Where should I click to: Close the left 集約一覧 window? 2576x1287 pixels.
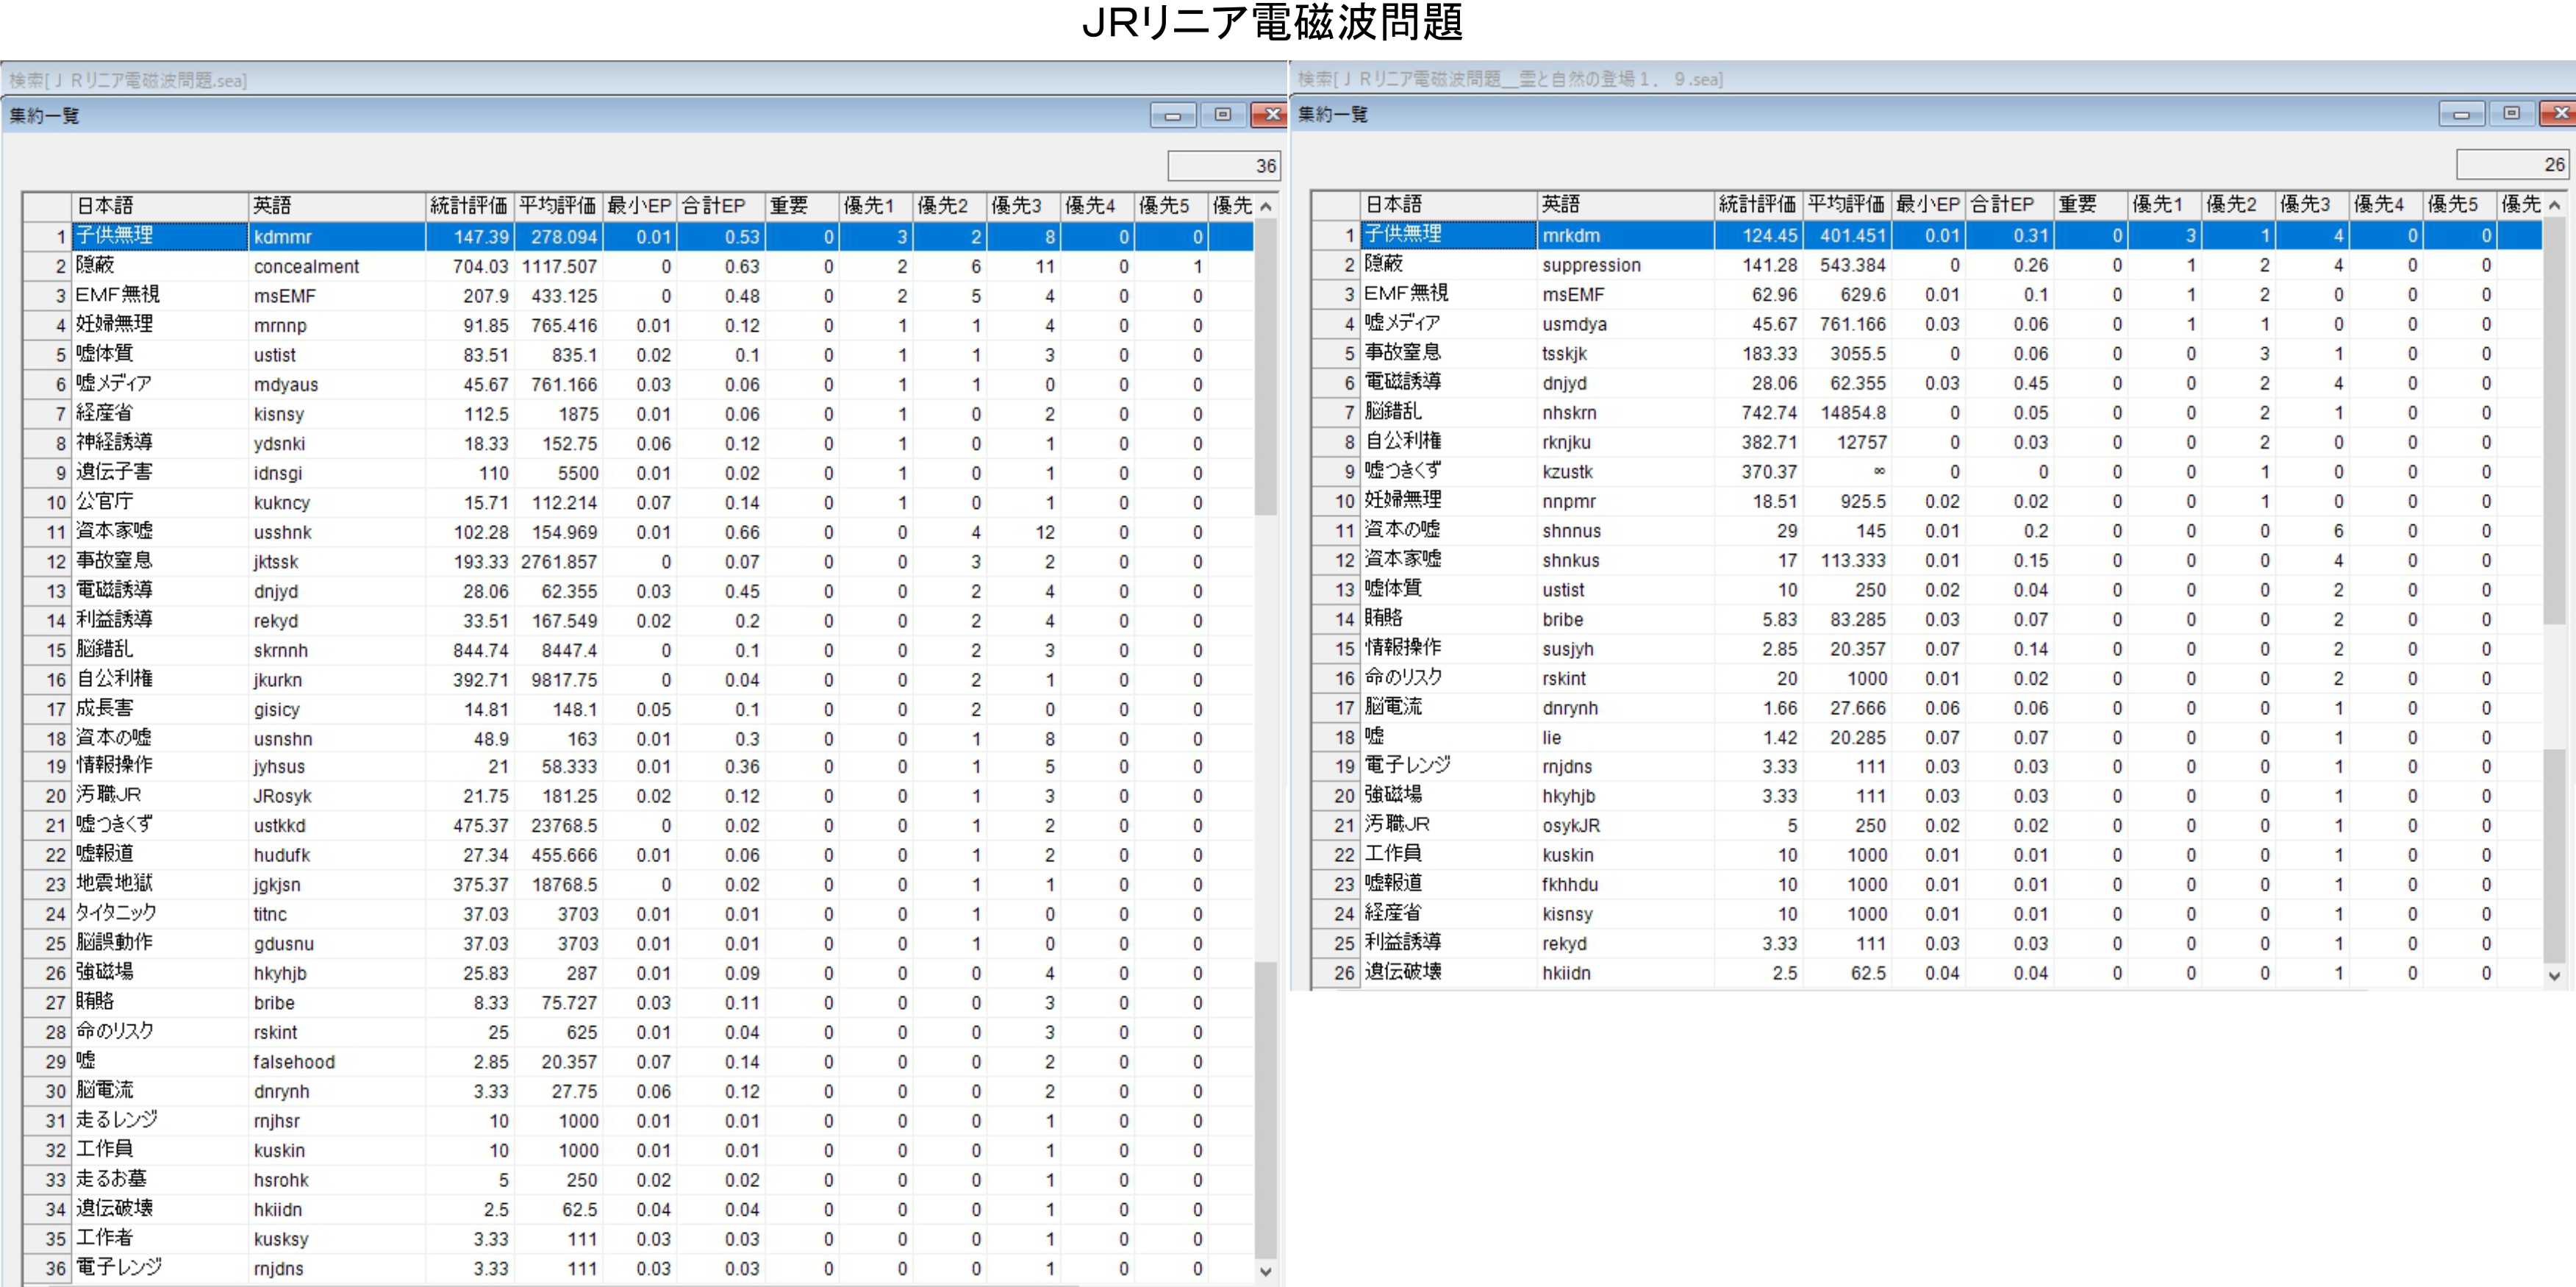click(1270, 116)
